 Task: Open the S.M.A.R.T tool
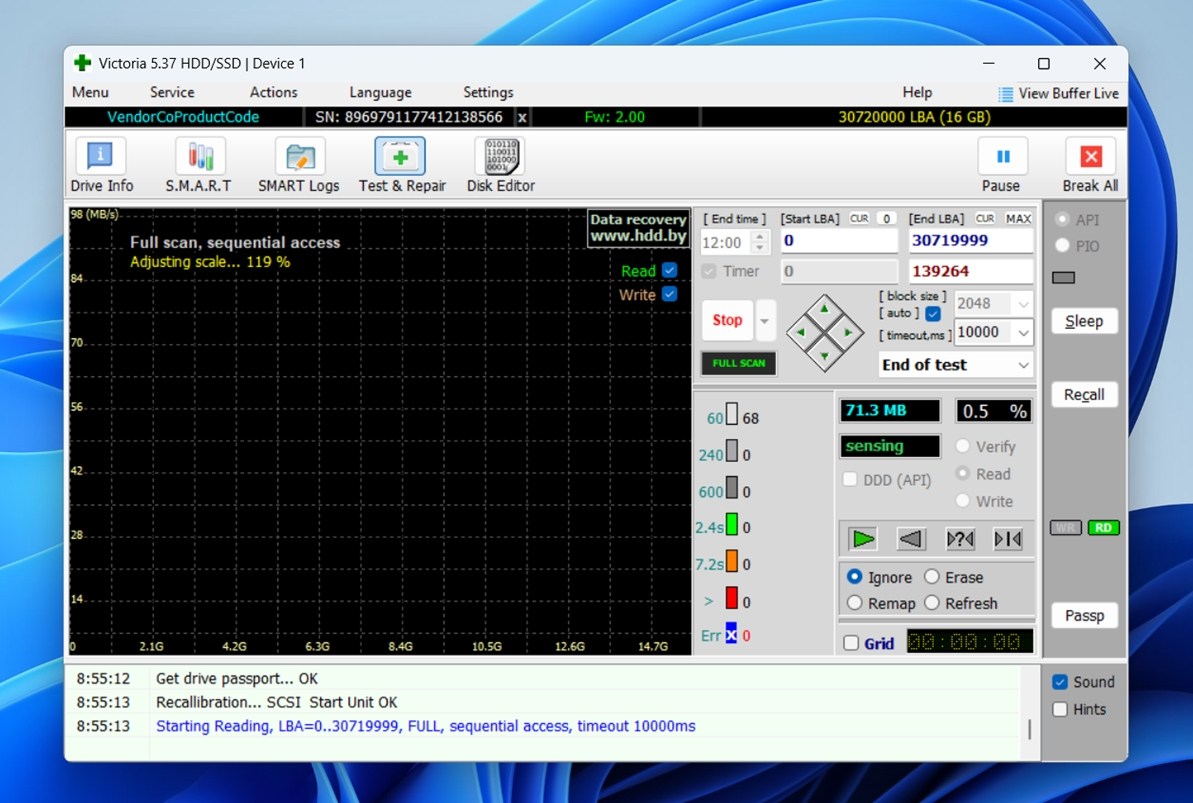pyautogui.click(x=199, y=159)
